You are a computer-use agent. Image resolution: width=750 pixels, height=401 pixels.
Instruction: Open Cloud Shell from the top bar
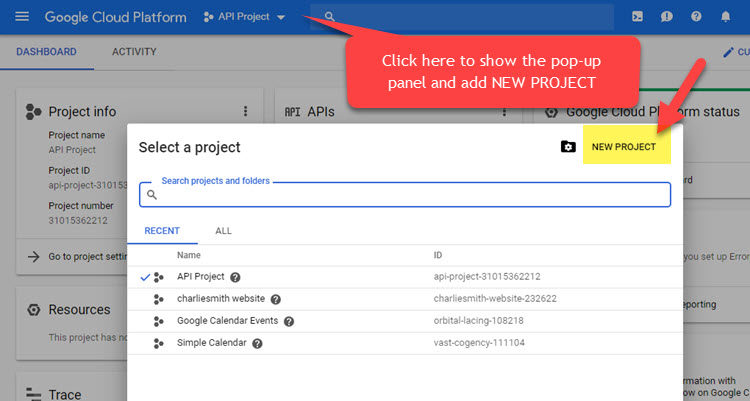pos(637,17)
